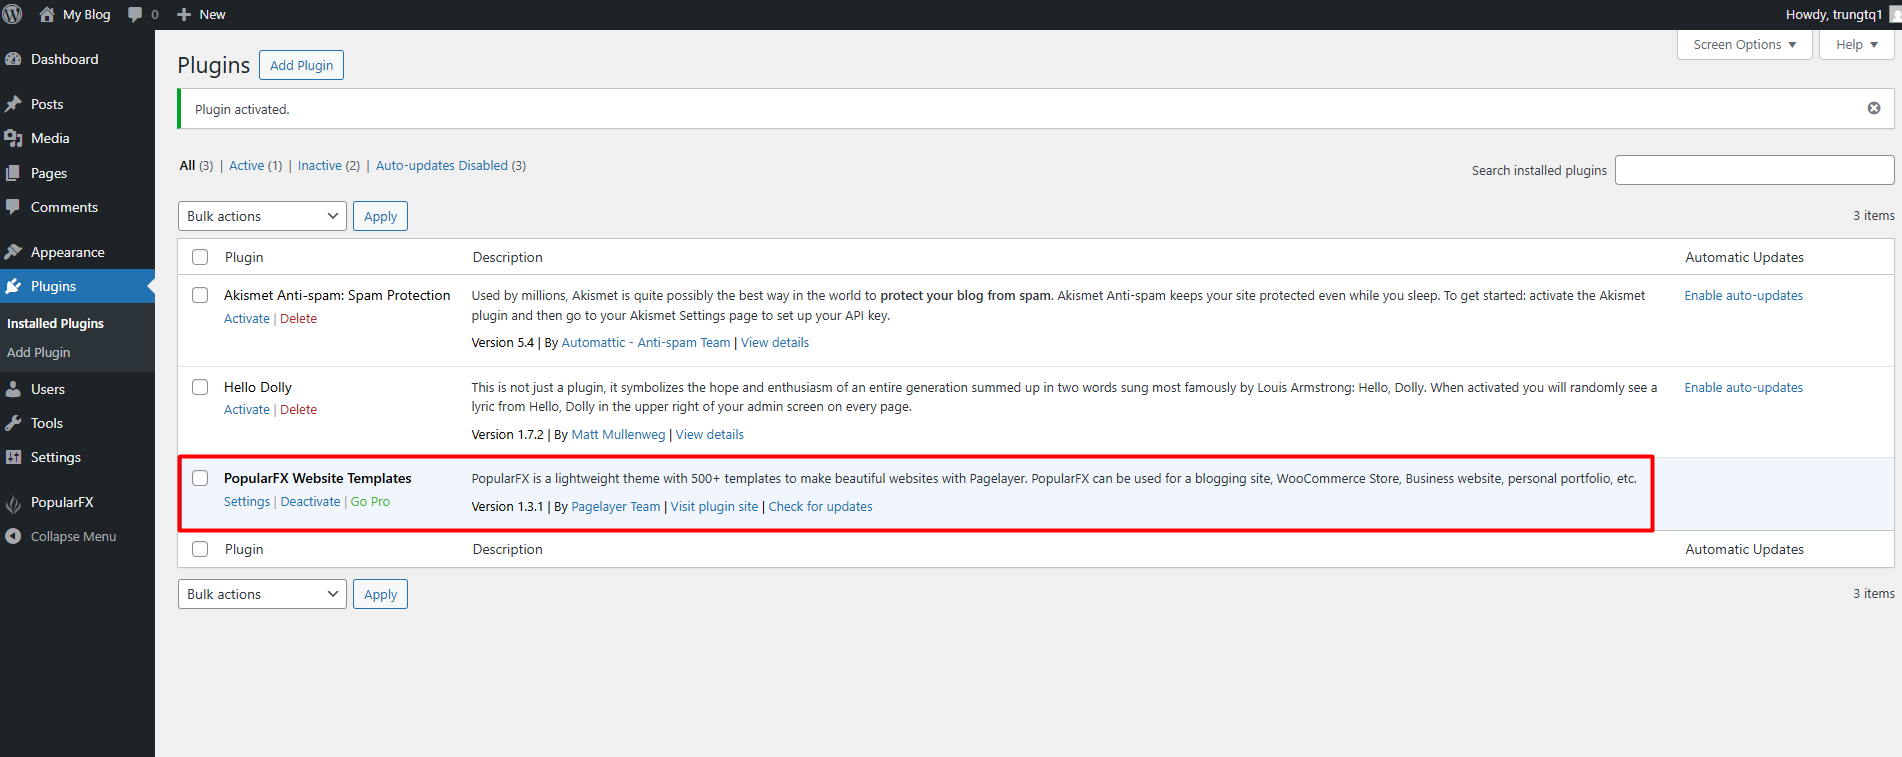Open the My Blog home icon
Viewport: 1902px width, 757px height.
(47, 14)
